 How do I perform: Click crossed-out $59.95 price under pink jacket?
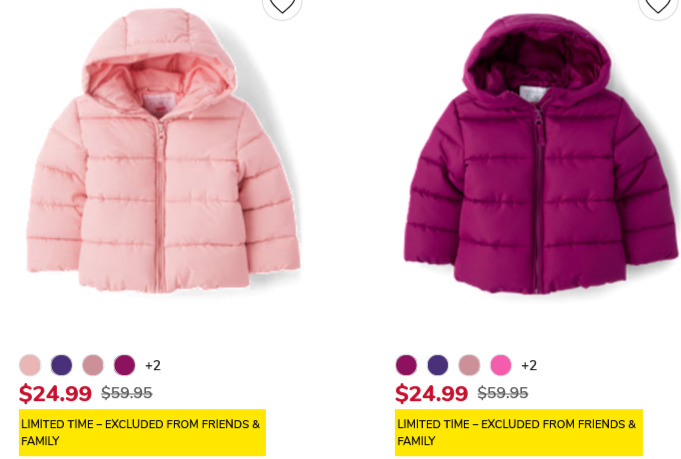click(x=127, y=393)
